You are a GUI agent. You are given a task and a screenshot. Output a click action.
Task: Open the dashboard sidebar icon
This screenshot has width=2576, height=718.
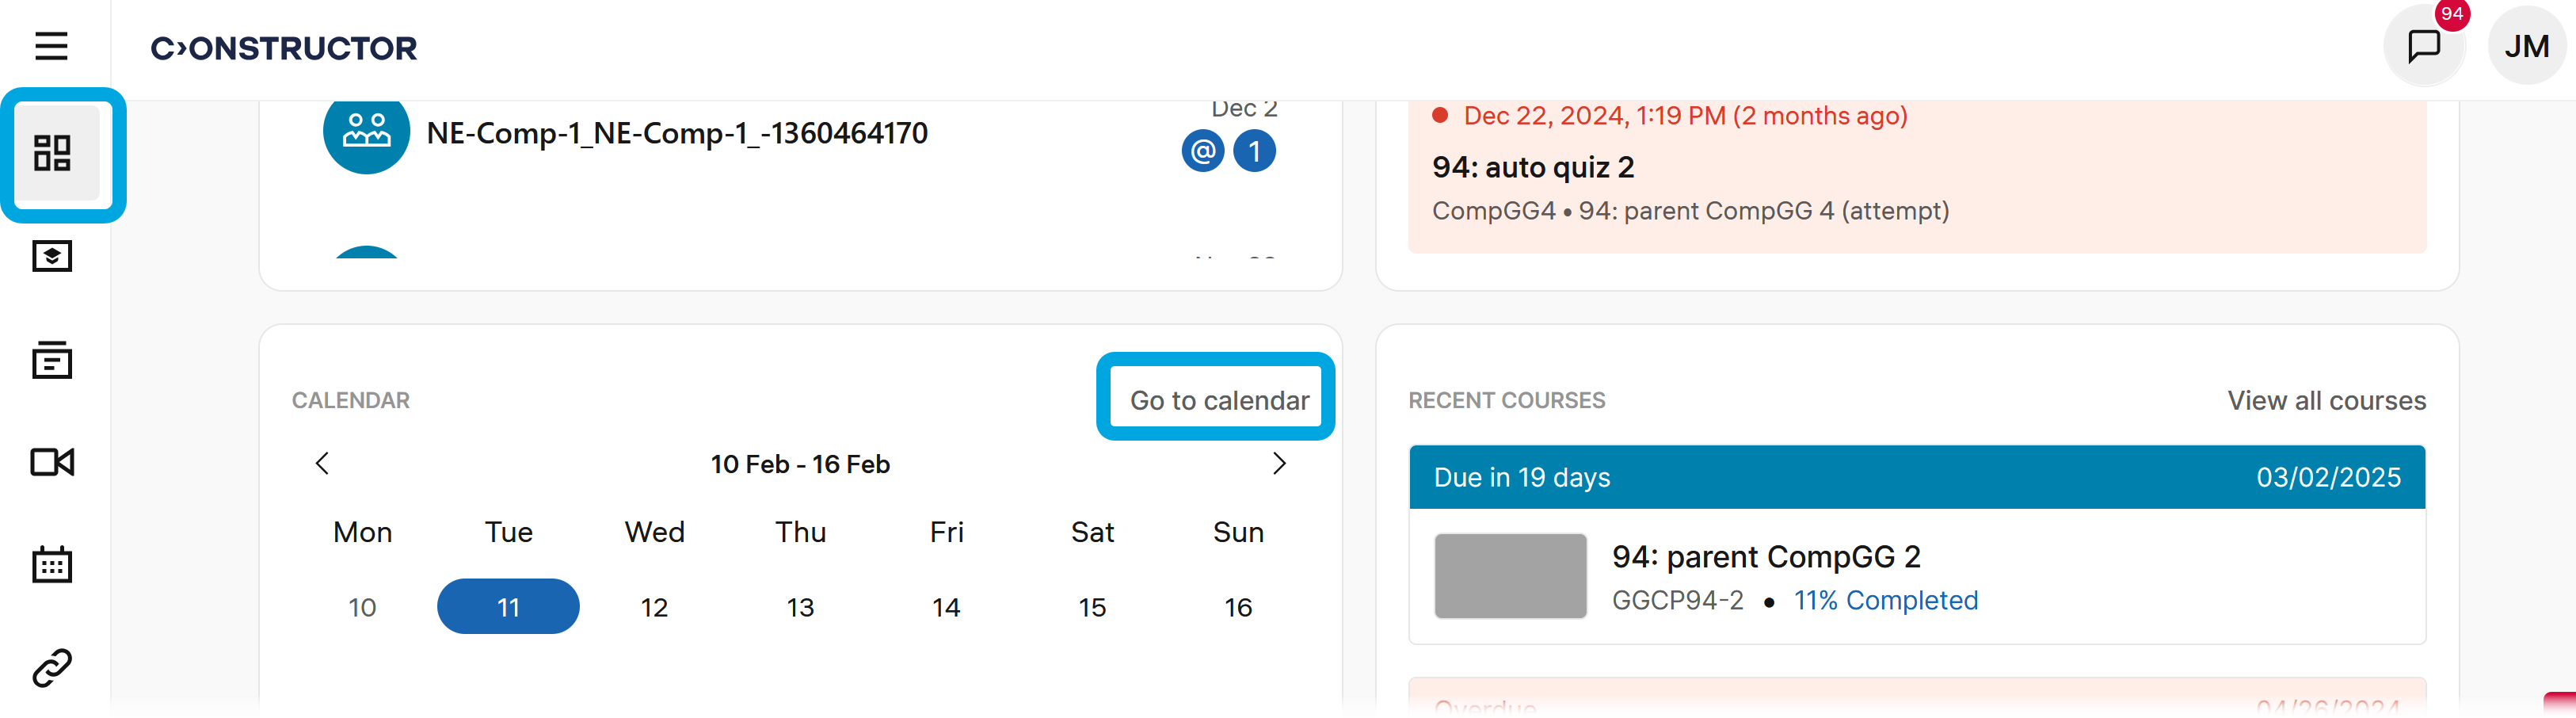pos(52,153)
